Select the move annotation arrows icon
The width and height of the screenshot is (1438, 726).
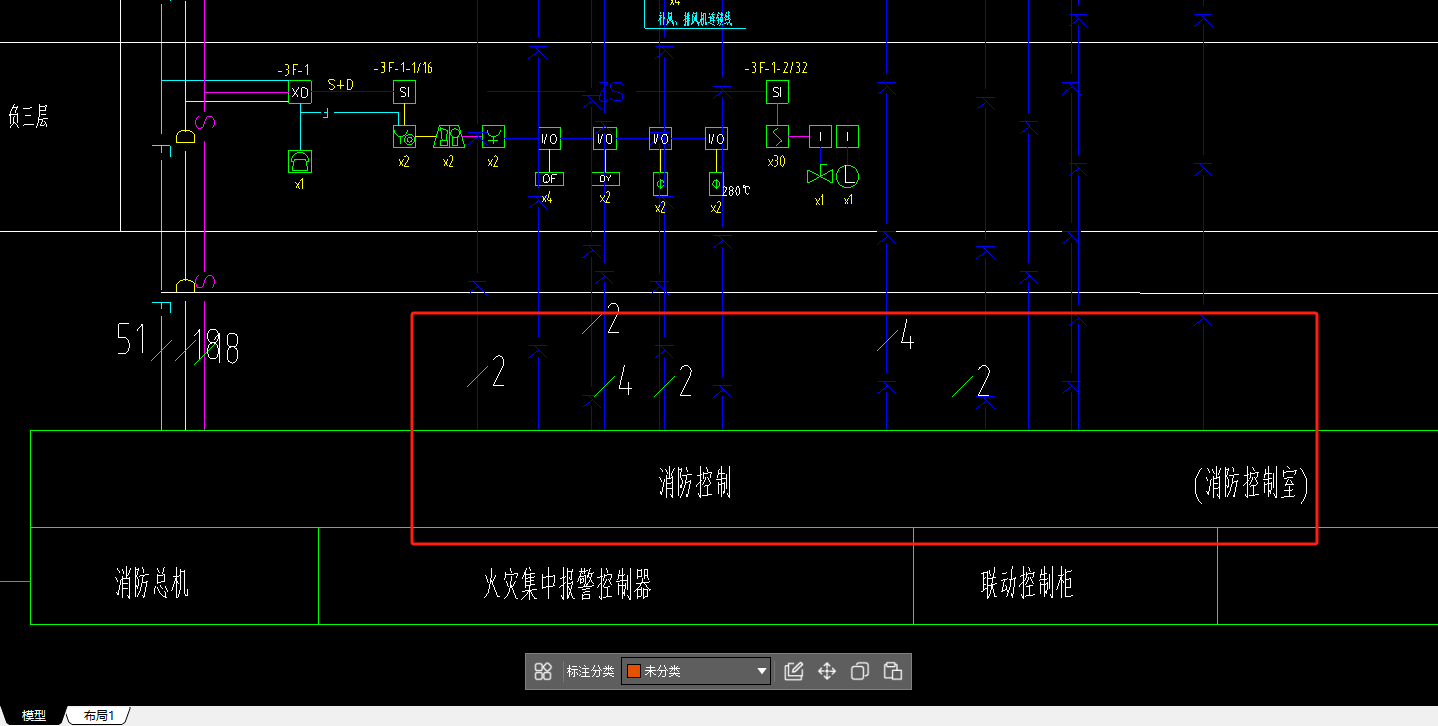[x=827, y=671]
